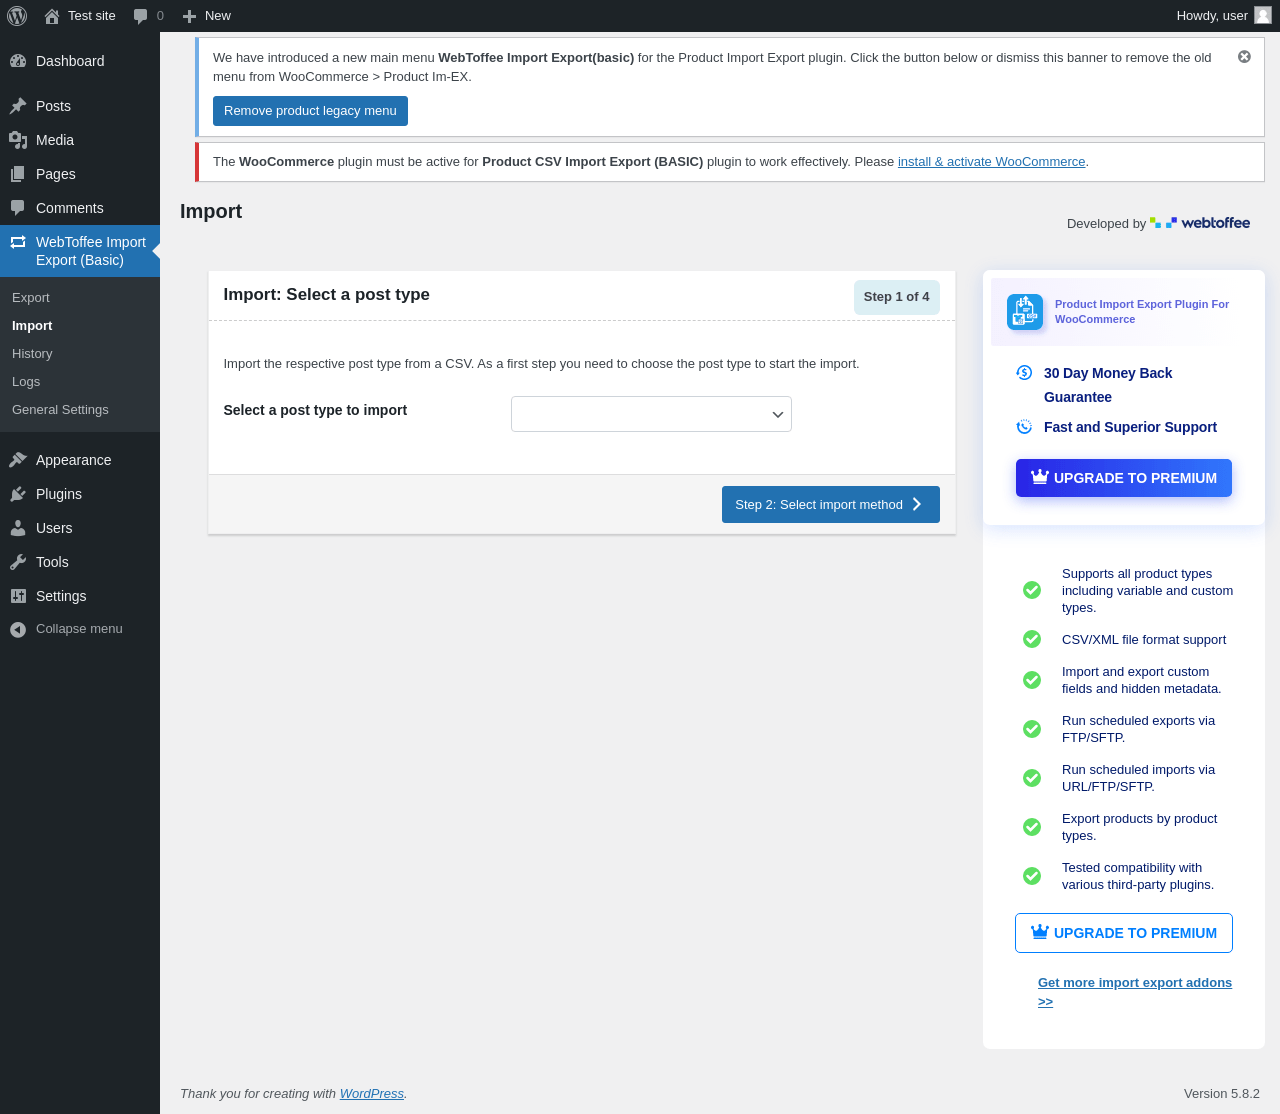Click the Select a post type to import label
Image resolution: width=1280 pixels, height=1114 pixels.
pyautogui.click(x=315, y=410)
